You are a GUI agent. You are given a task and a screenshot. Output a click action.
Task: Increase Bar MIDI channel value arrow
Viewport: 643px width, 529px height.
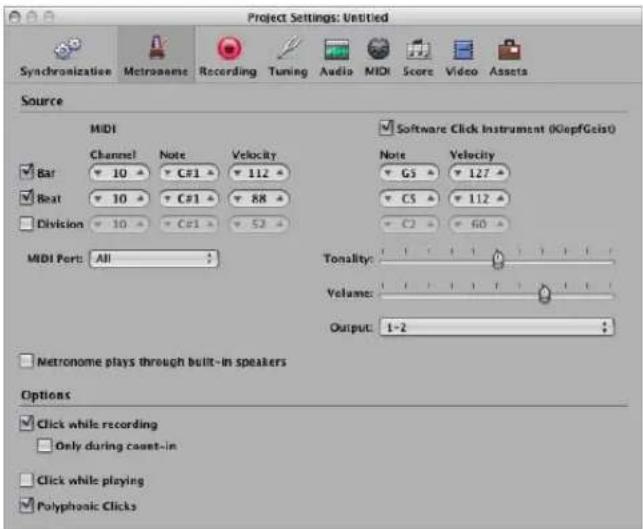pos(141,173)
